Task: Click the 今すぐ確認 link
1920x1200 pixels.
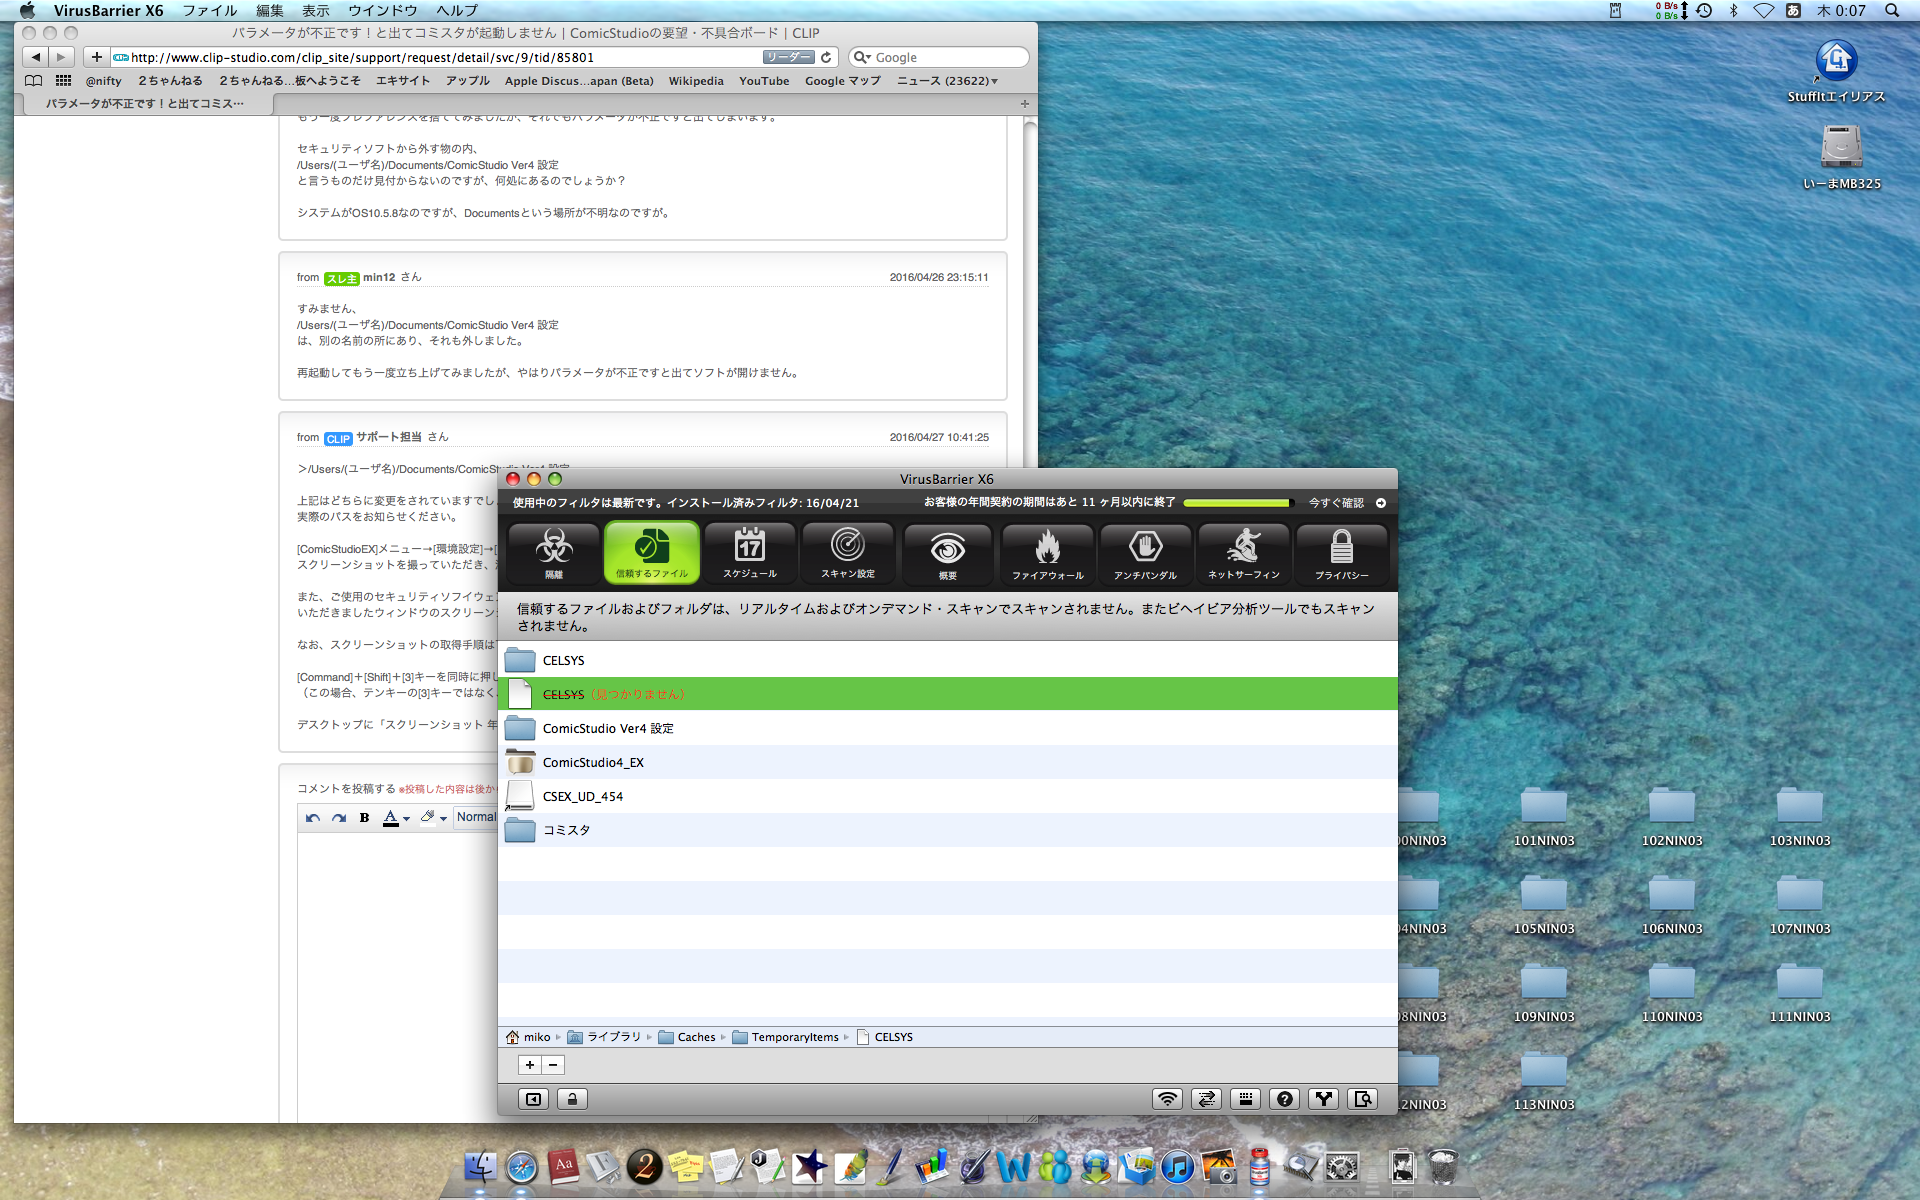Action: [1336, 503]
